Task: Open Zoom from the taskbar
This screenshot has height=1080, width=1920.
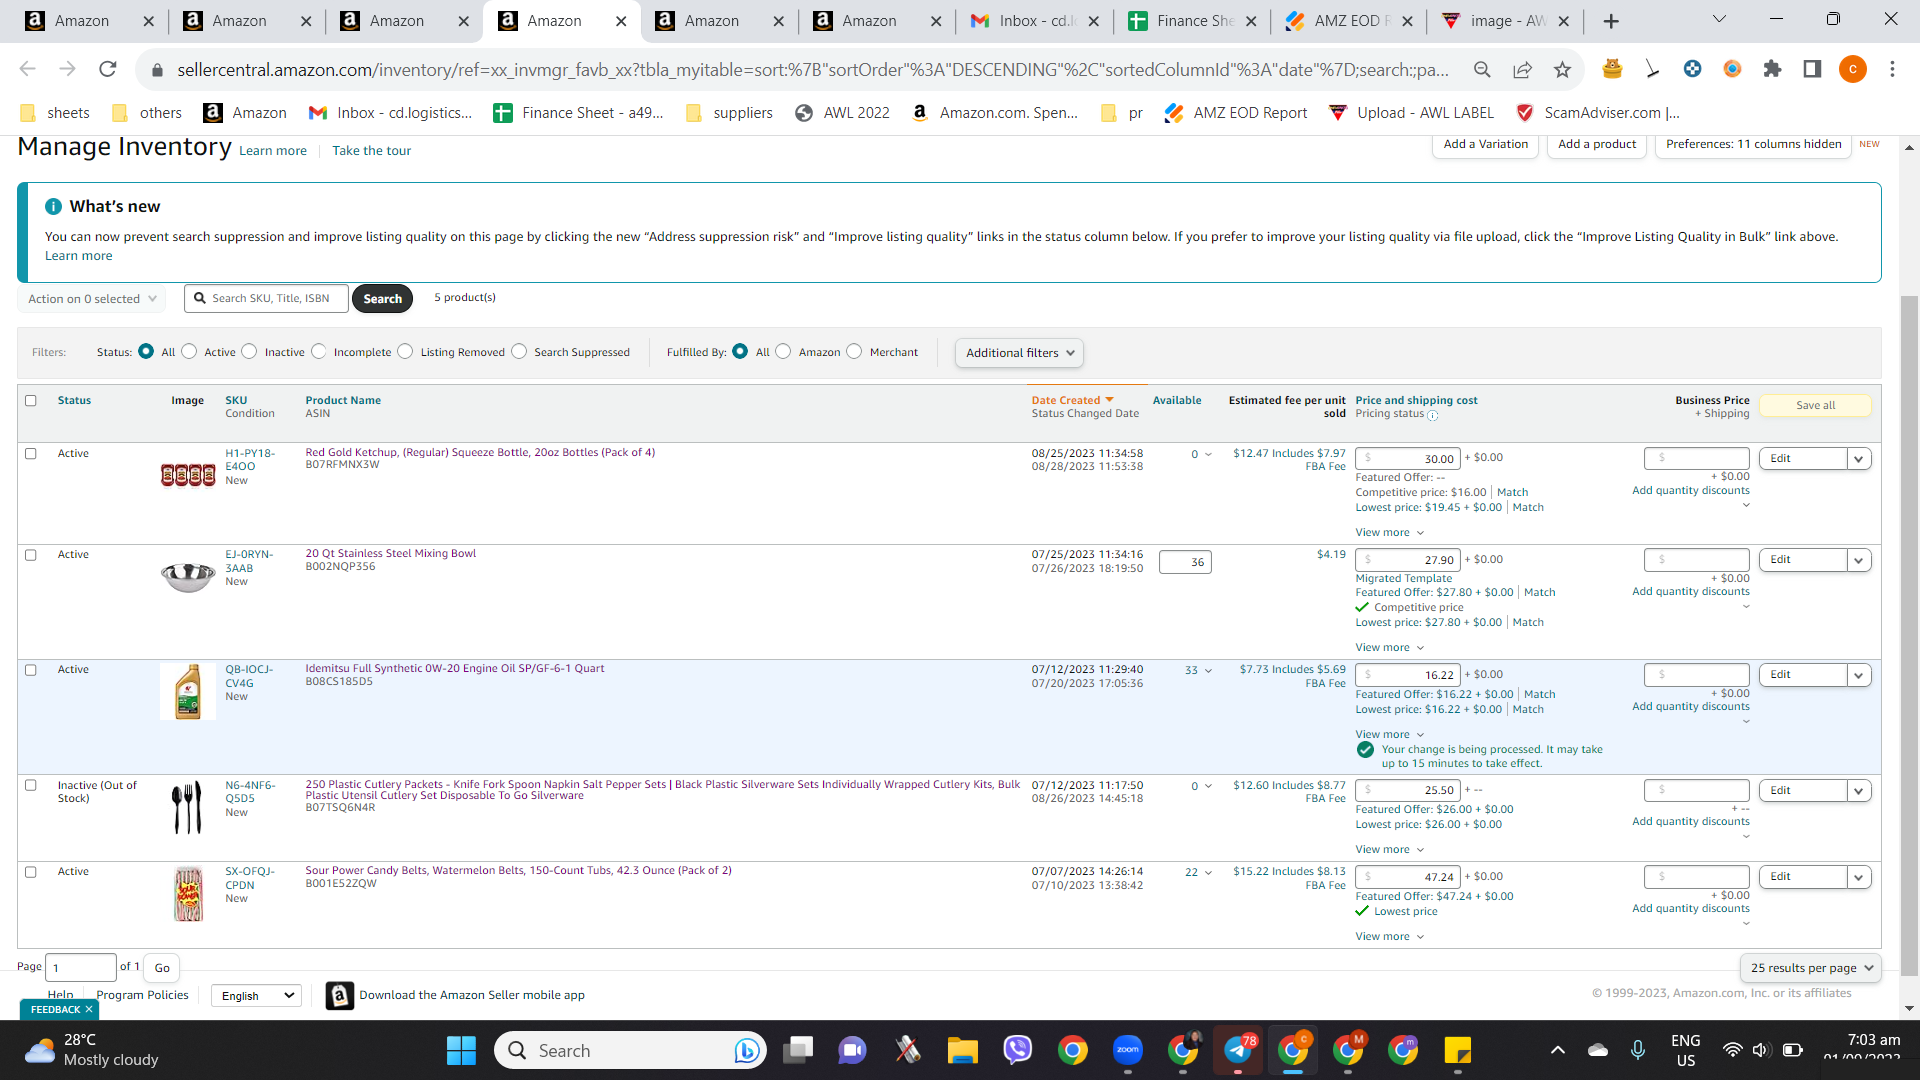Action: pyautogui.click(x=1128, y=1050)
